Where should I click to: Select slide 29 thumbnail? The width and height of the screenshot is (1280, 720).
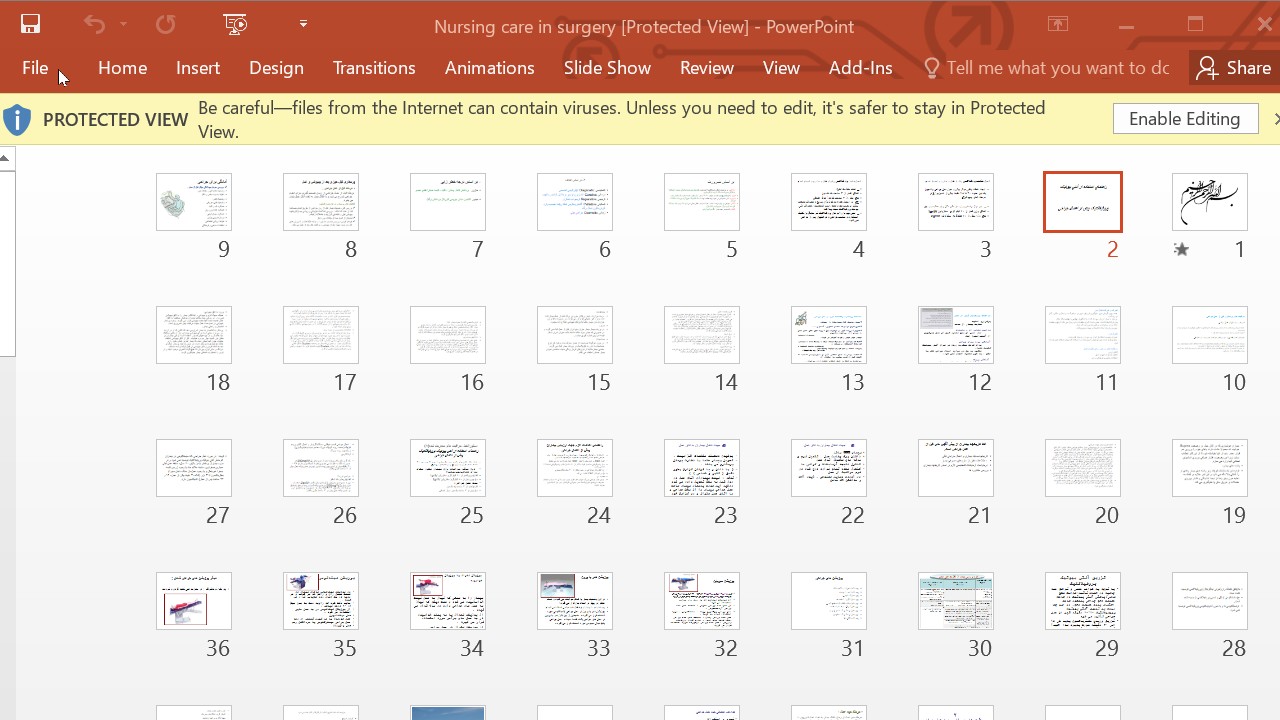1083,601
